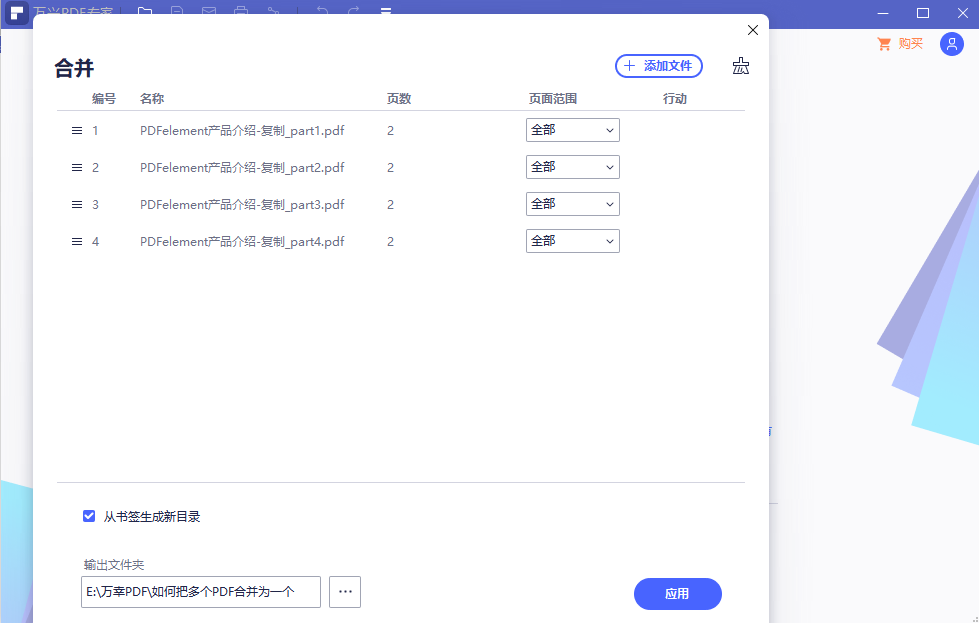Open a file using the folder icon
The width and height of the screenshot is (979, 623).
pos(146,10)
